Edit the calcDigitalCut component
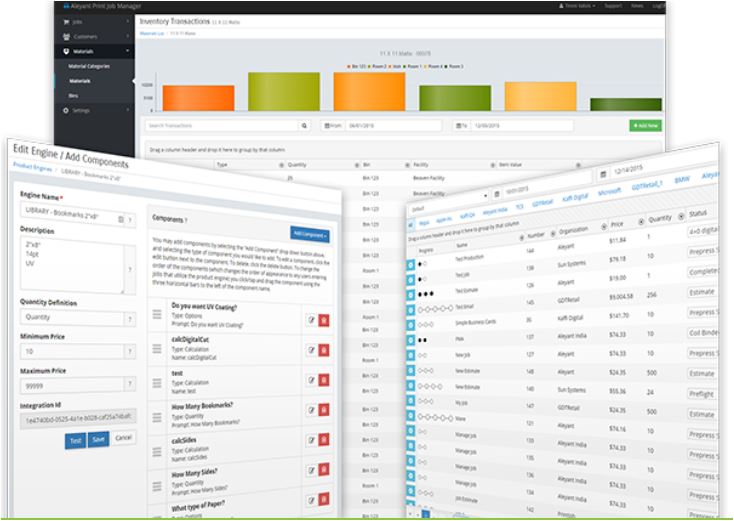The height and width of the screenshot is (521, 734). [311, 350]
